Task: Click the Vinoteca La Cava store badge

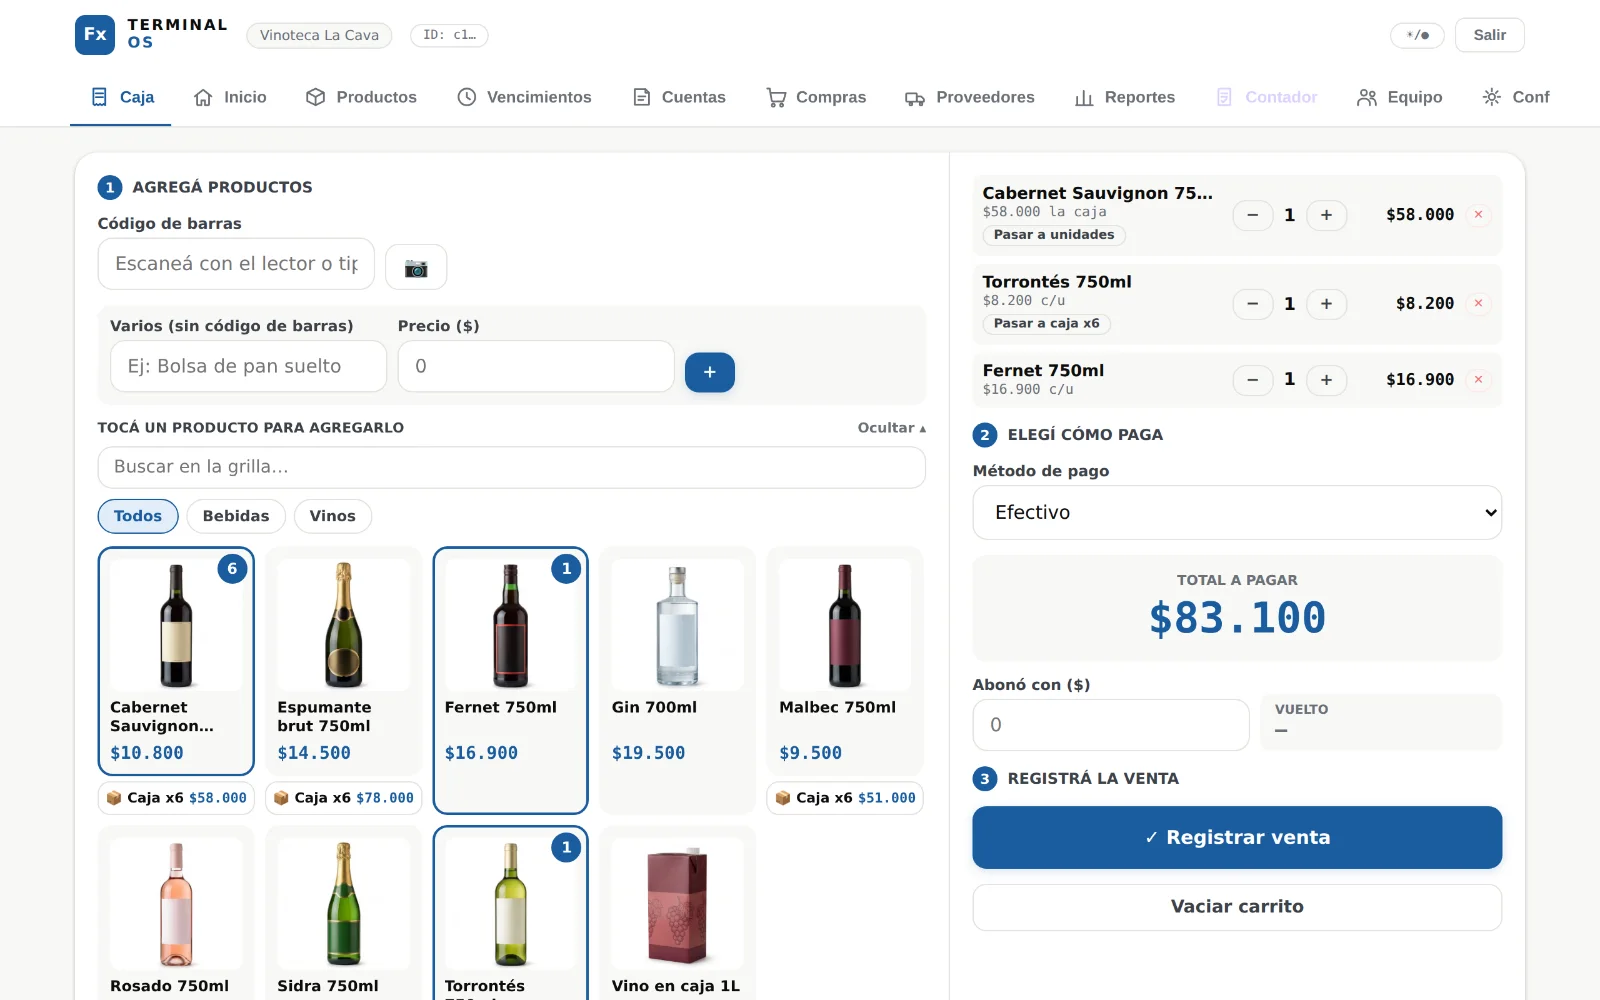Action: point(319,35)
